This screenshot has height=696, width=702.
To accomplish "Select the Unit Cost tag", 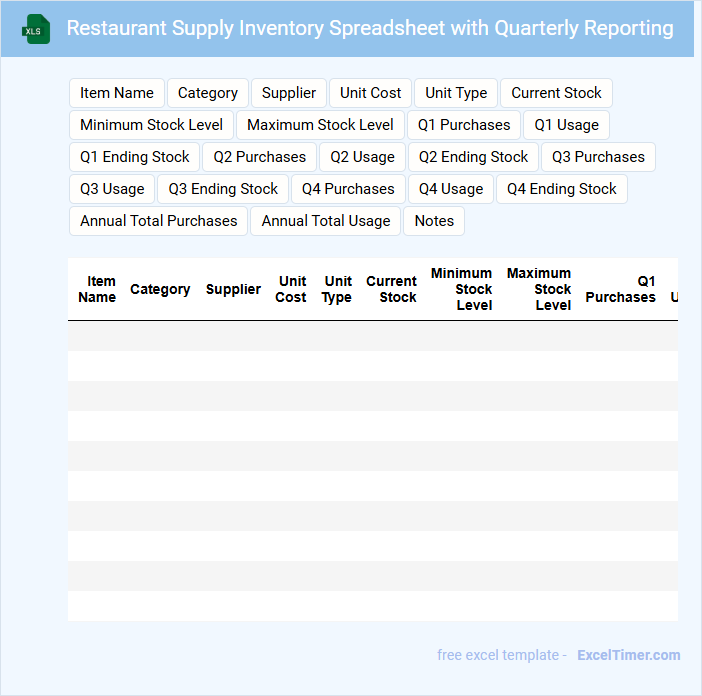I will (370, 93).
